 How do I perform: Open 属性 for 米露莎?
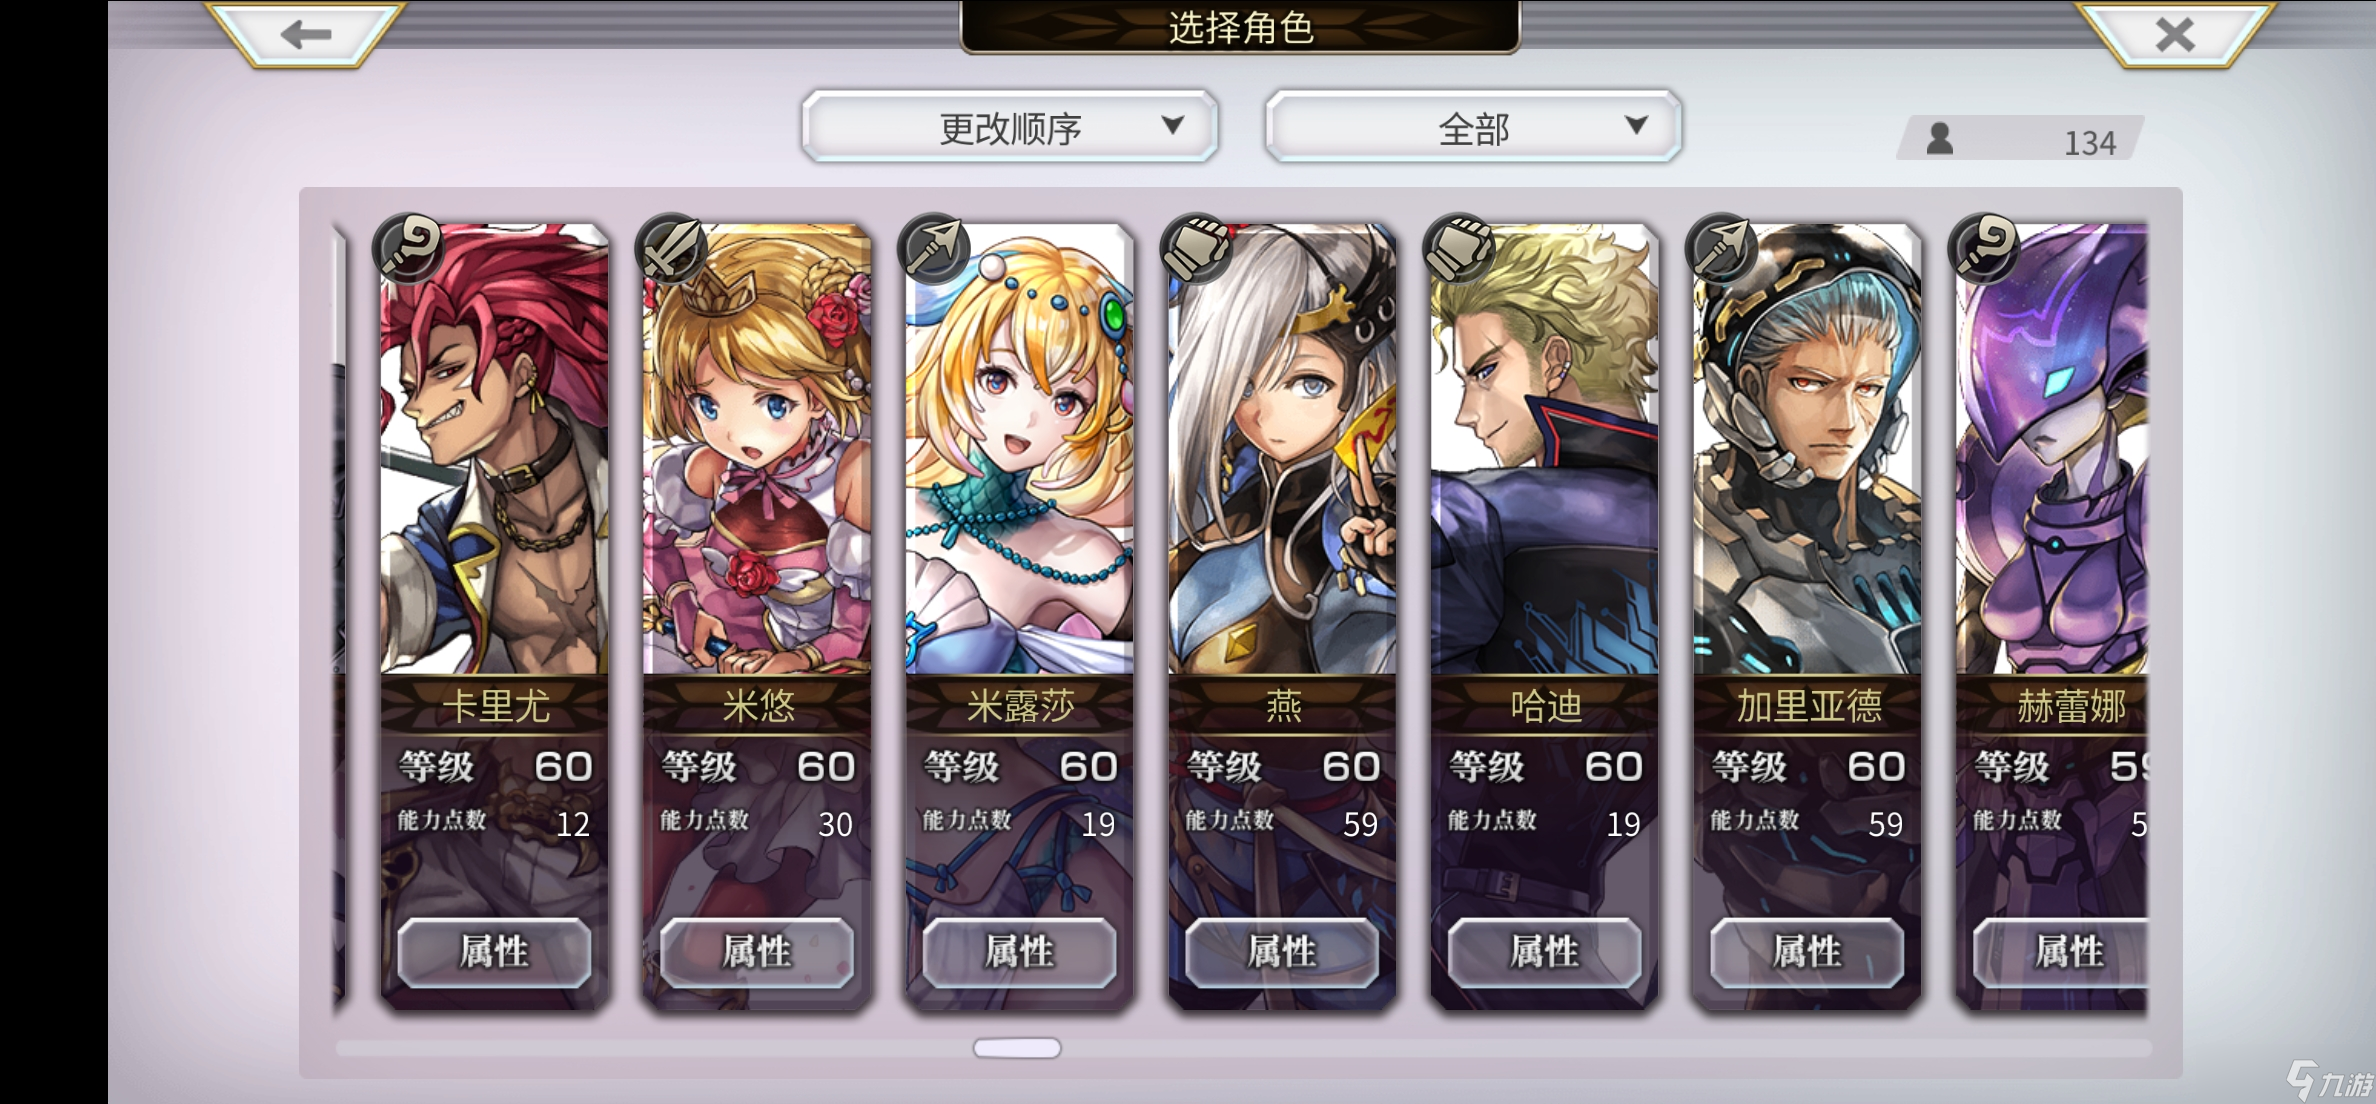pyautogui.click(x=1019, y=951)
